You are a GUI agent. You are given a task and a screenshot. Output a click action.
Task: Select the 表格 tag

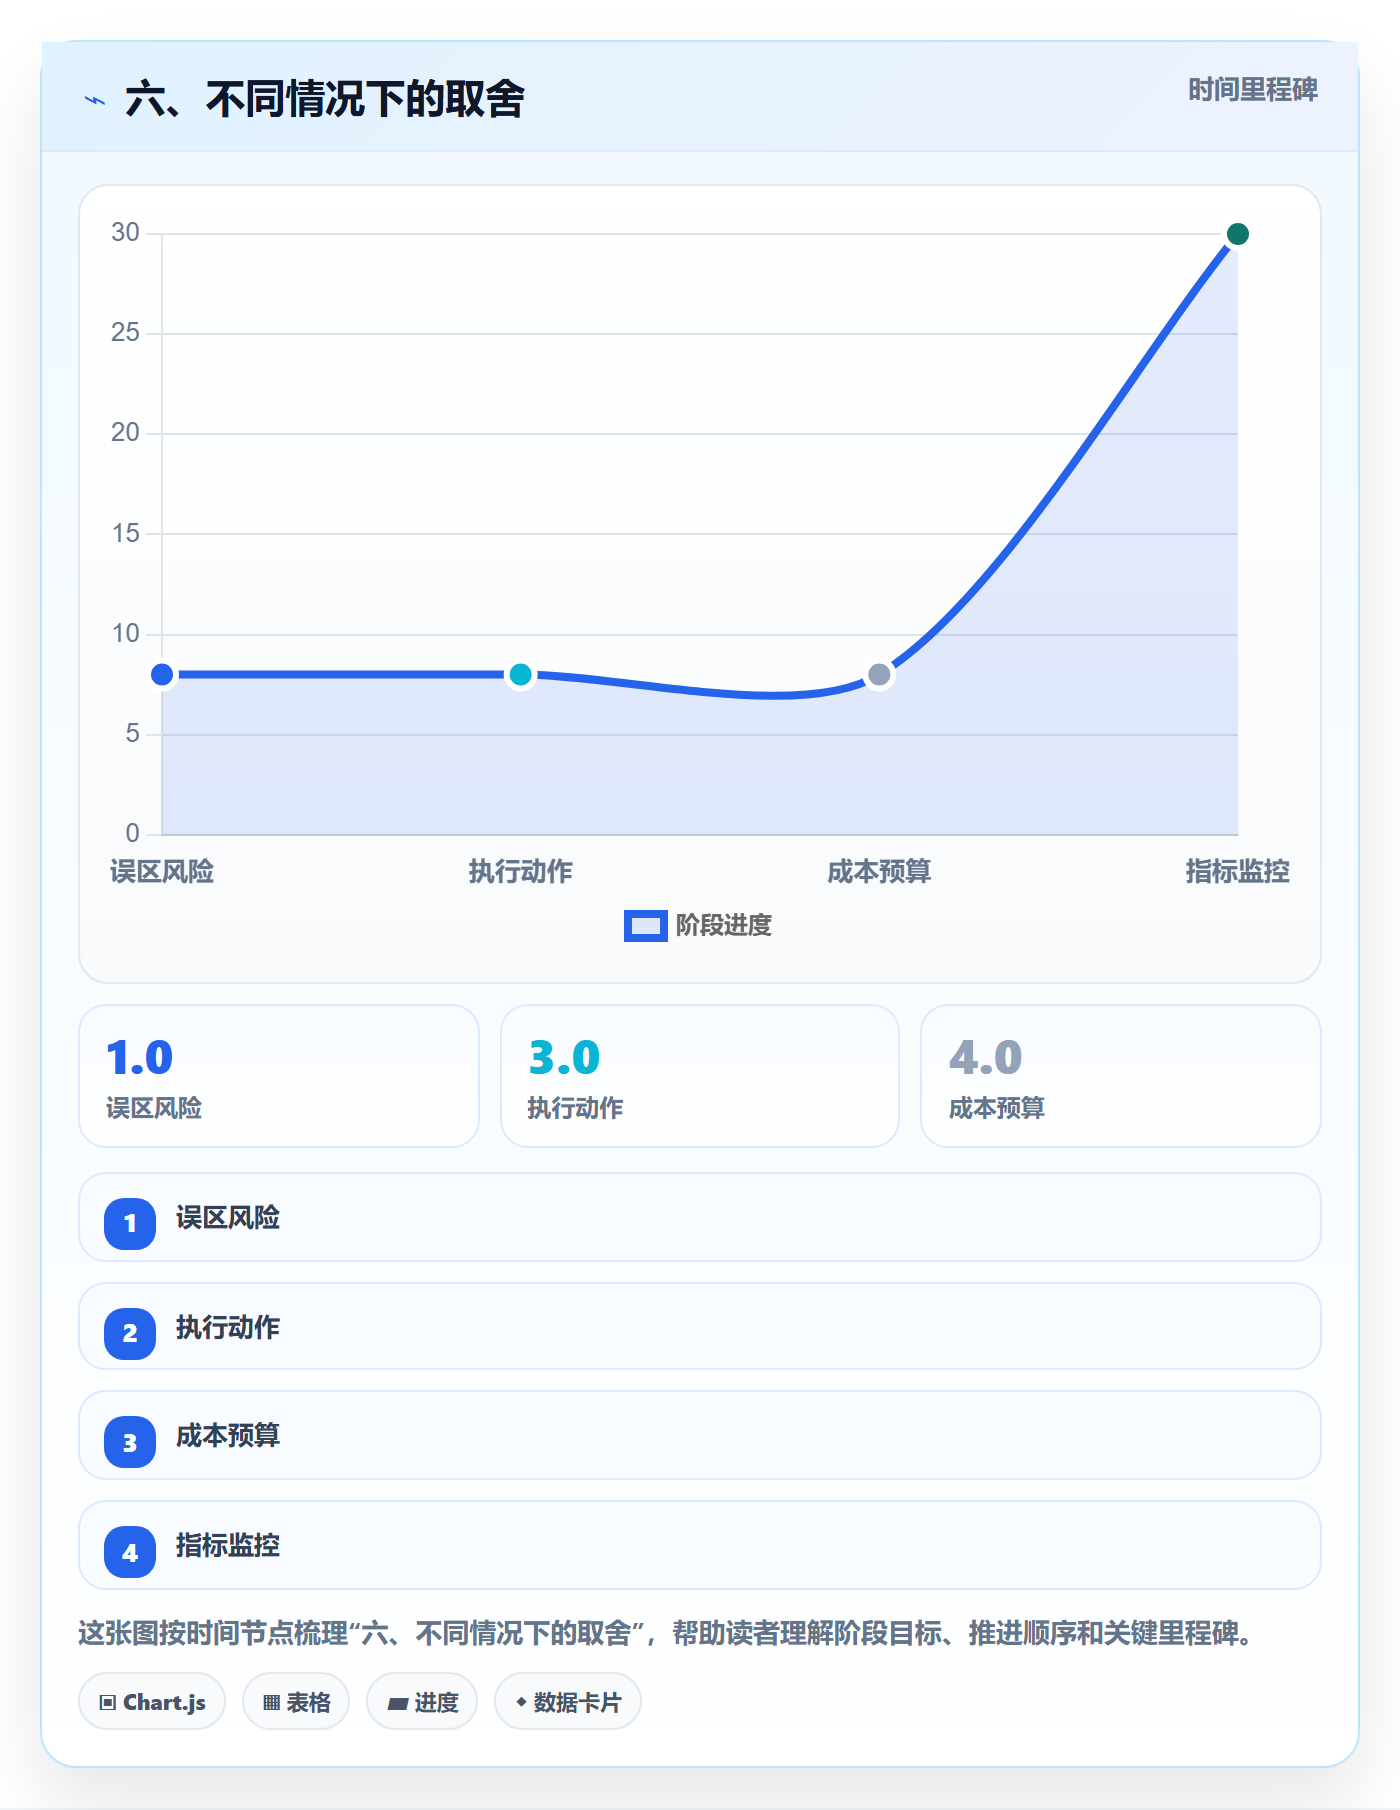[x=296, y=1701]
